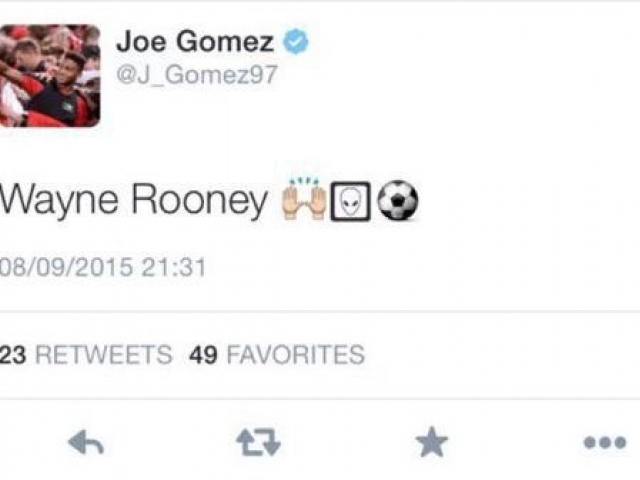Click the blue verified badge

click(x=296, y=41)
